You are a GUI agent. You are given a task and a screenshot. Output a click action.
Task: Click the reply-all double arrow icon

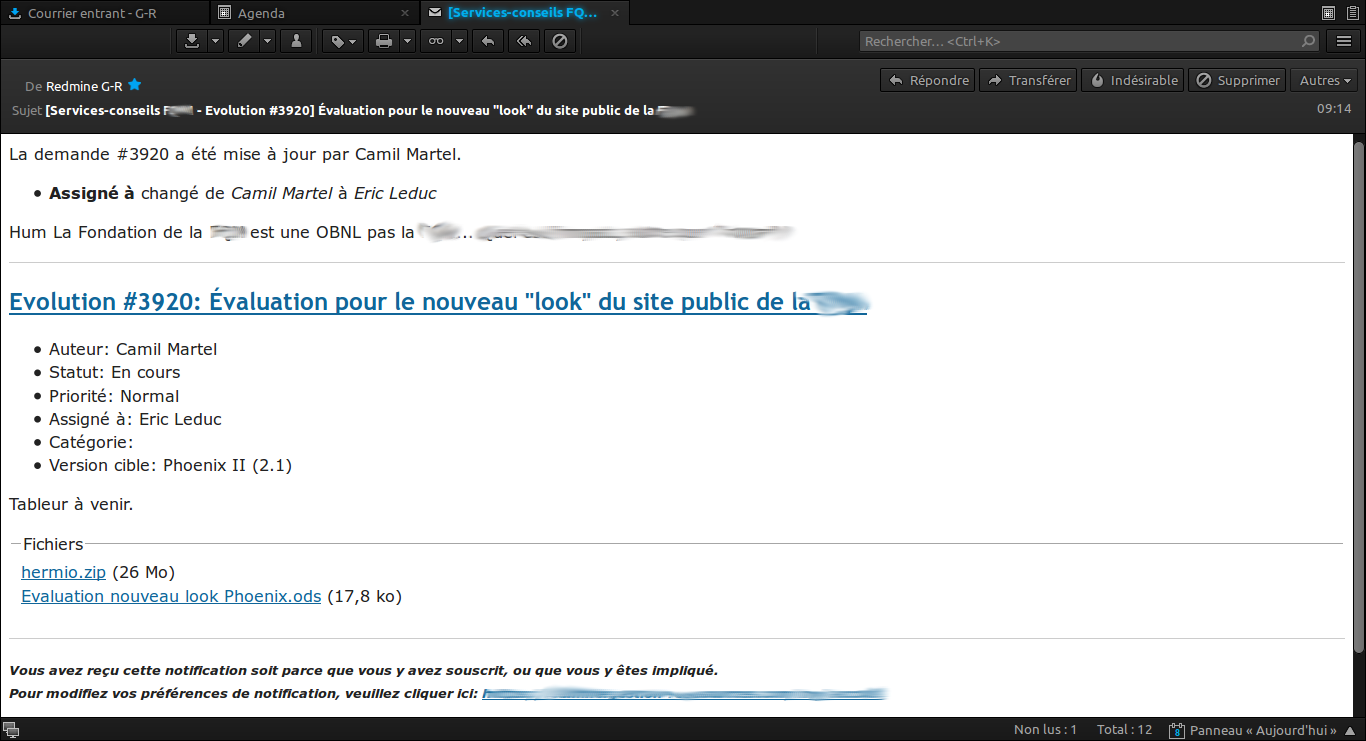pyautogui.click(x=523, y=41)
